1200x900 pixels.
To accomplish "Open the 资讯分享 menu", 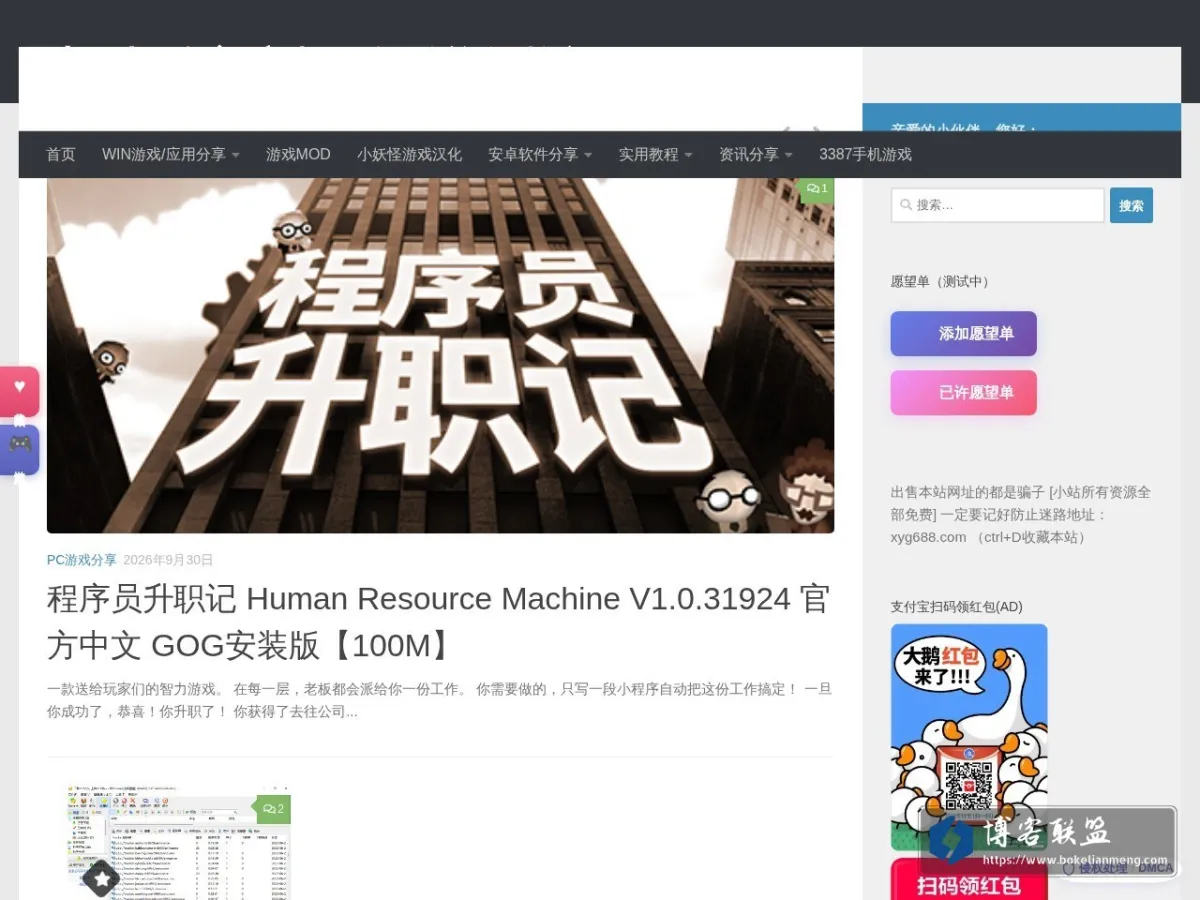I will pos(755,154).
